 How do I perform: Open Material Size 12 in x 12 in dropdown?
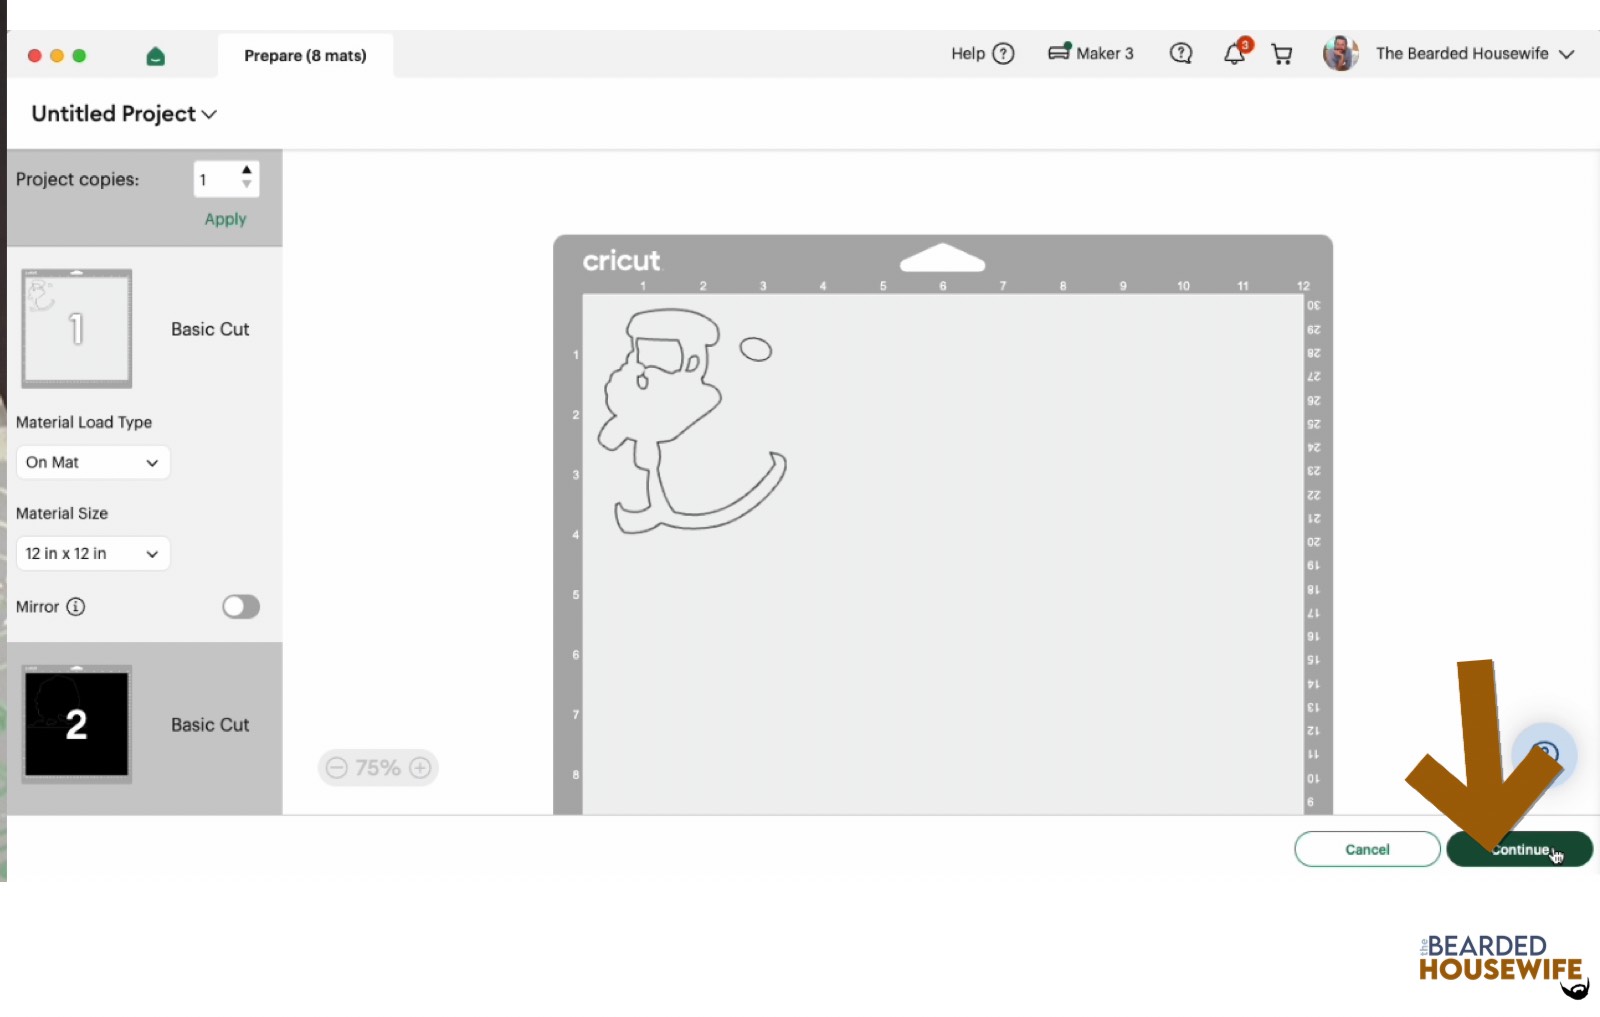tap(93, 553)
